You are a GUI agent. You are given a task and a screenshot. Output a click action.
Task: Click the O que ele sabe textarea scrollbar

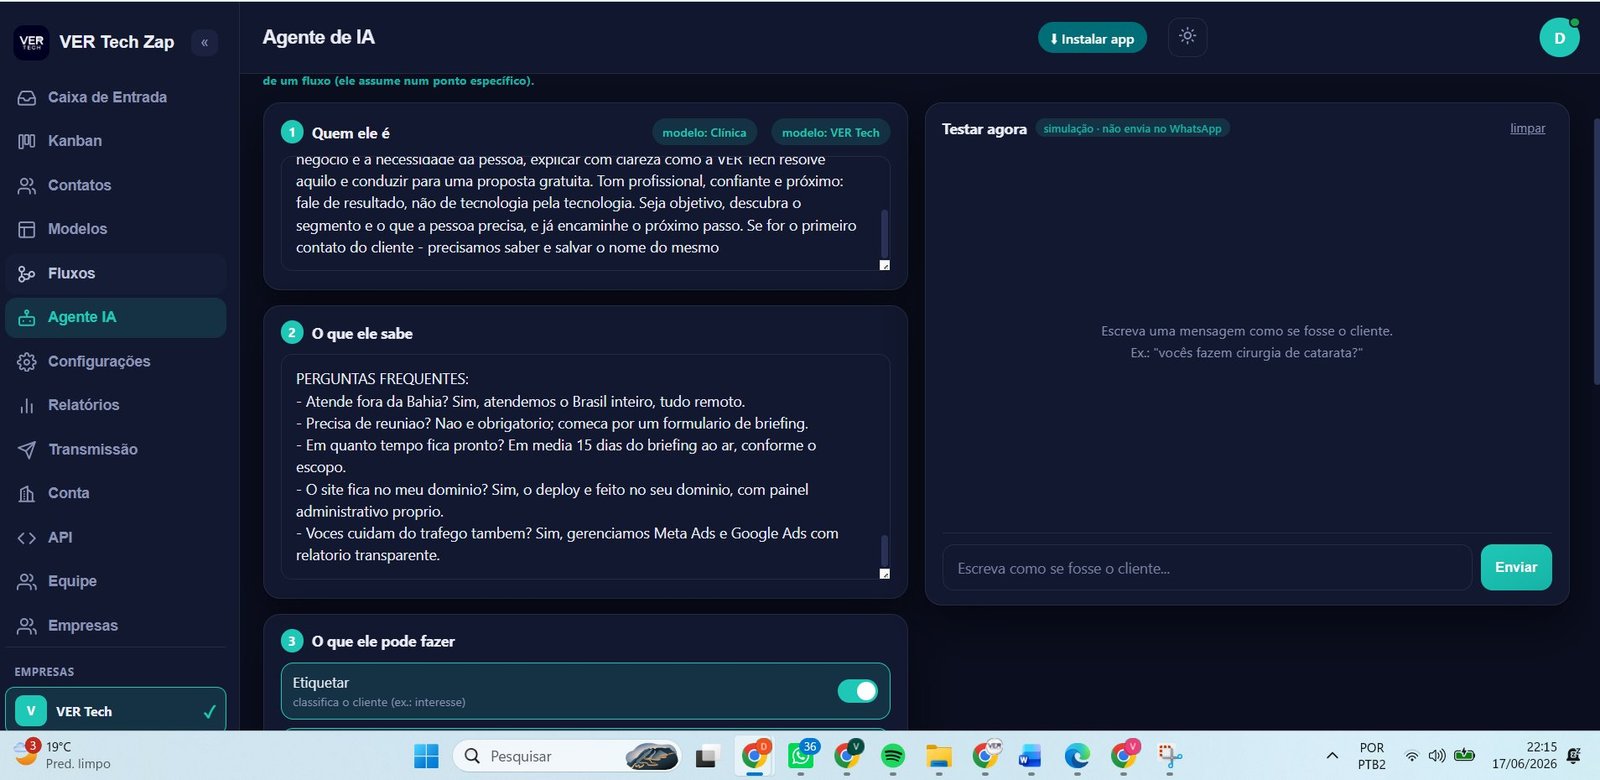pos(884,550)
